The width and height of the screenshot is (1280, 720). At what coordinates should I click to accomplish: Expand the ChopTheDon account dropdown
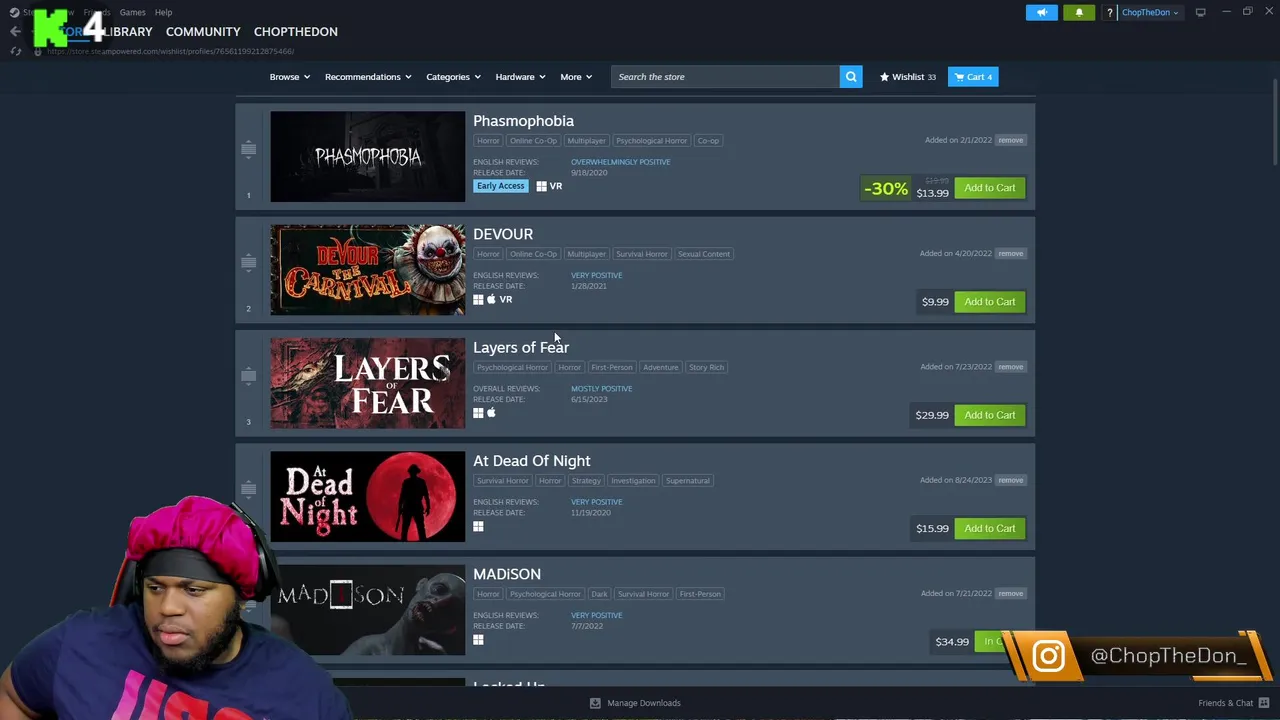click(x=1150, y=12)
